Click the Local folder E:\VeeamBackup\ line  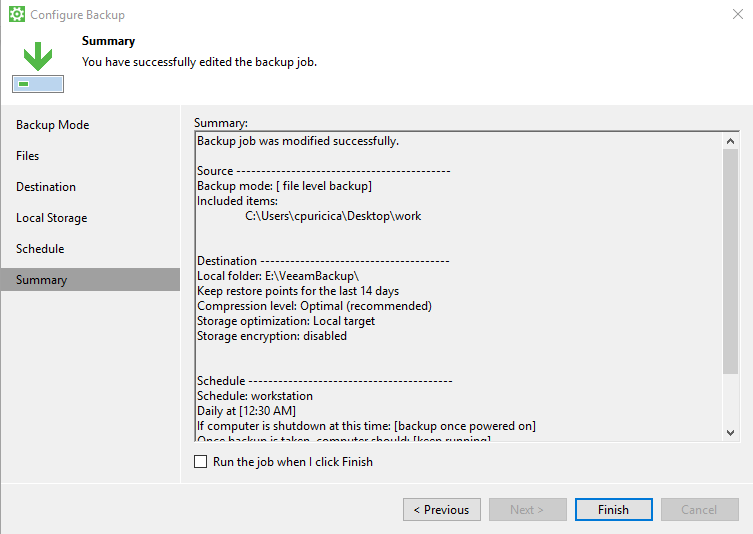(278, 276)
